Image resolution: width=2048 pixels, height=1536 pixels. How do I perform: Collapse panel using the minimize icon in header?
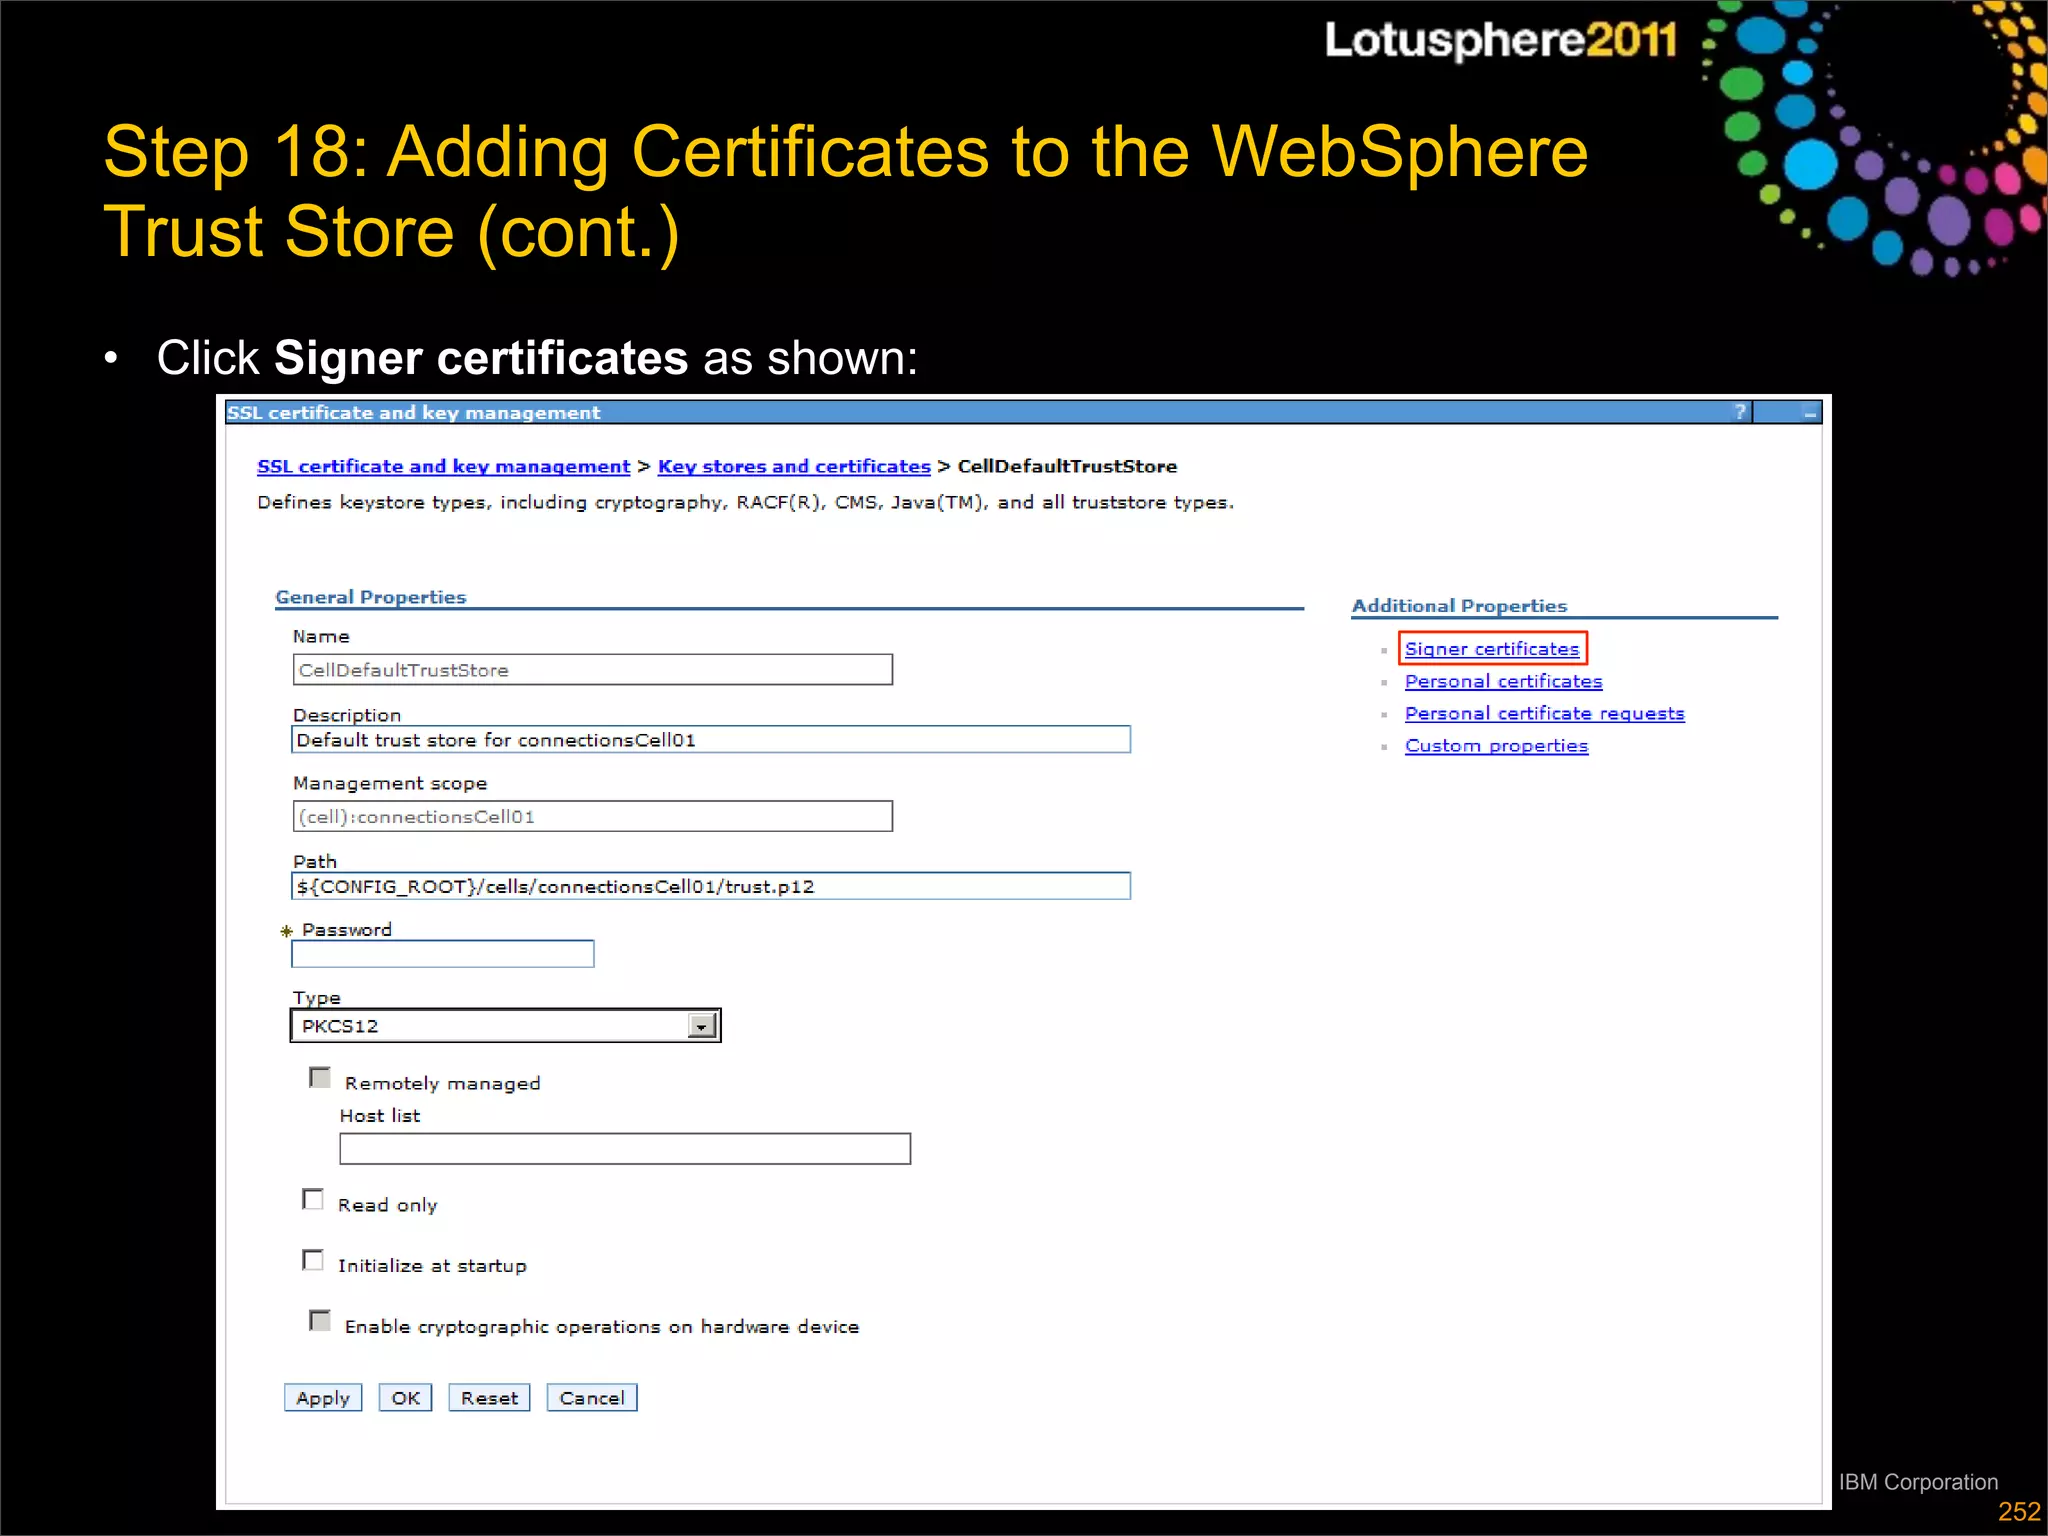(x=1809, y=412)
